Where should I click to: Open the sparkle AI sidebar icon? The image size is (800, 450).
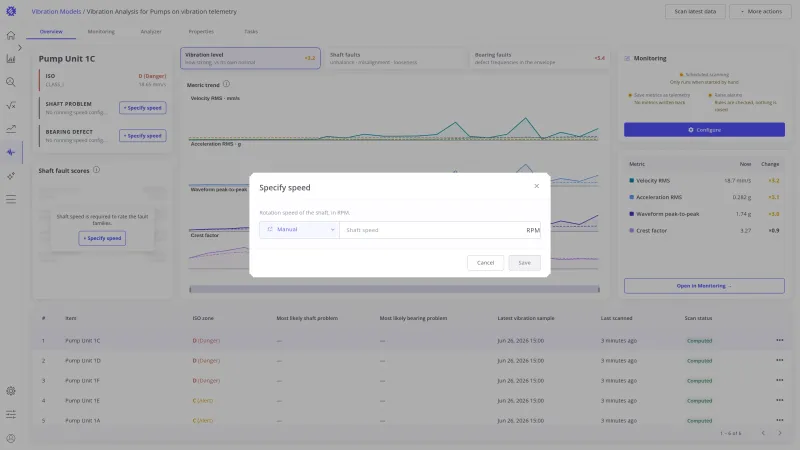[11, 176]
